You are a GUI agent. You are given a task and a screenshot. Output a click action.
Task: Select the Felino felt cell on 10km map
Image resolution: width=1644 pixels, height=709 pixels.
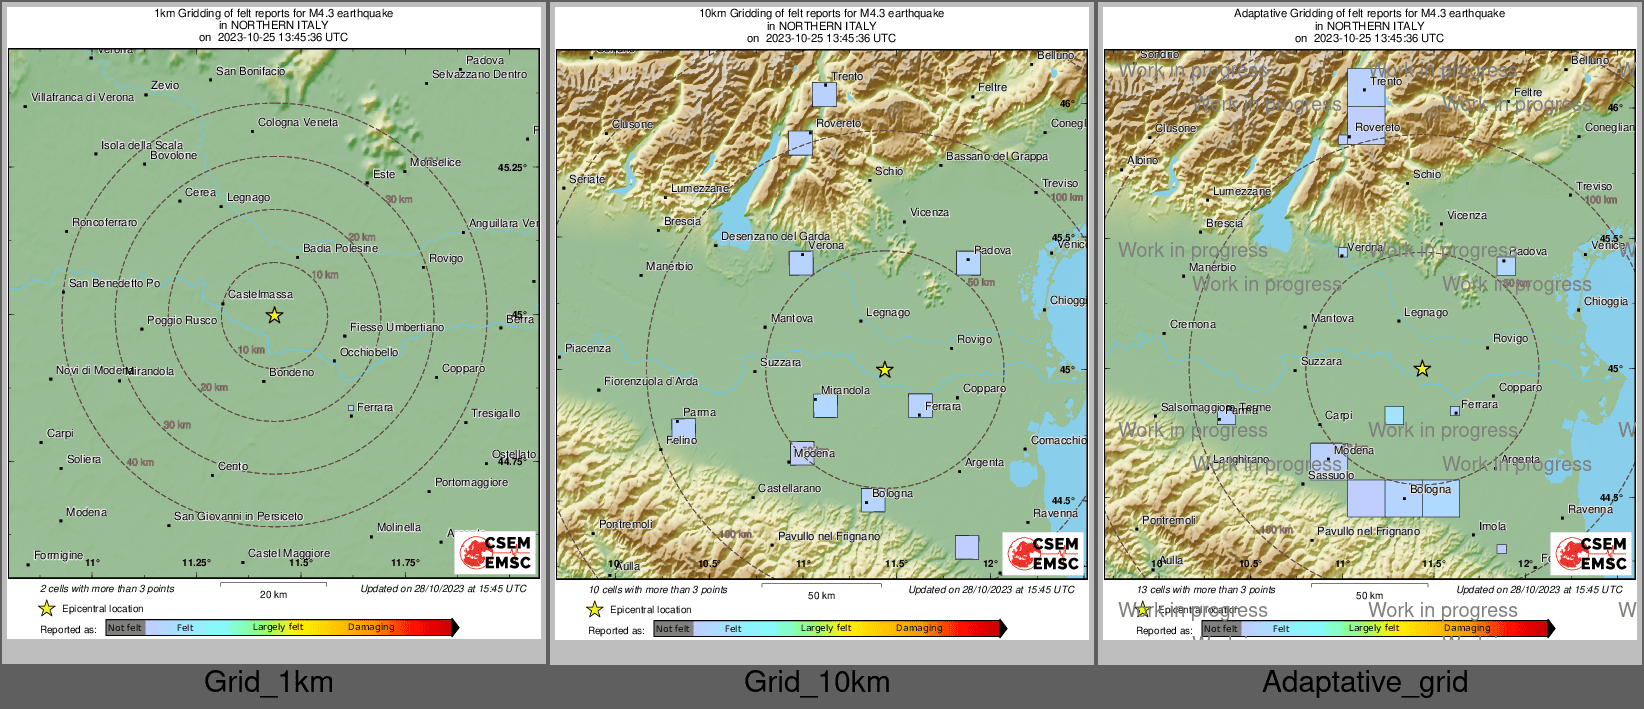pyautogui.click(x=683, y=431)
